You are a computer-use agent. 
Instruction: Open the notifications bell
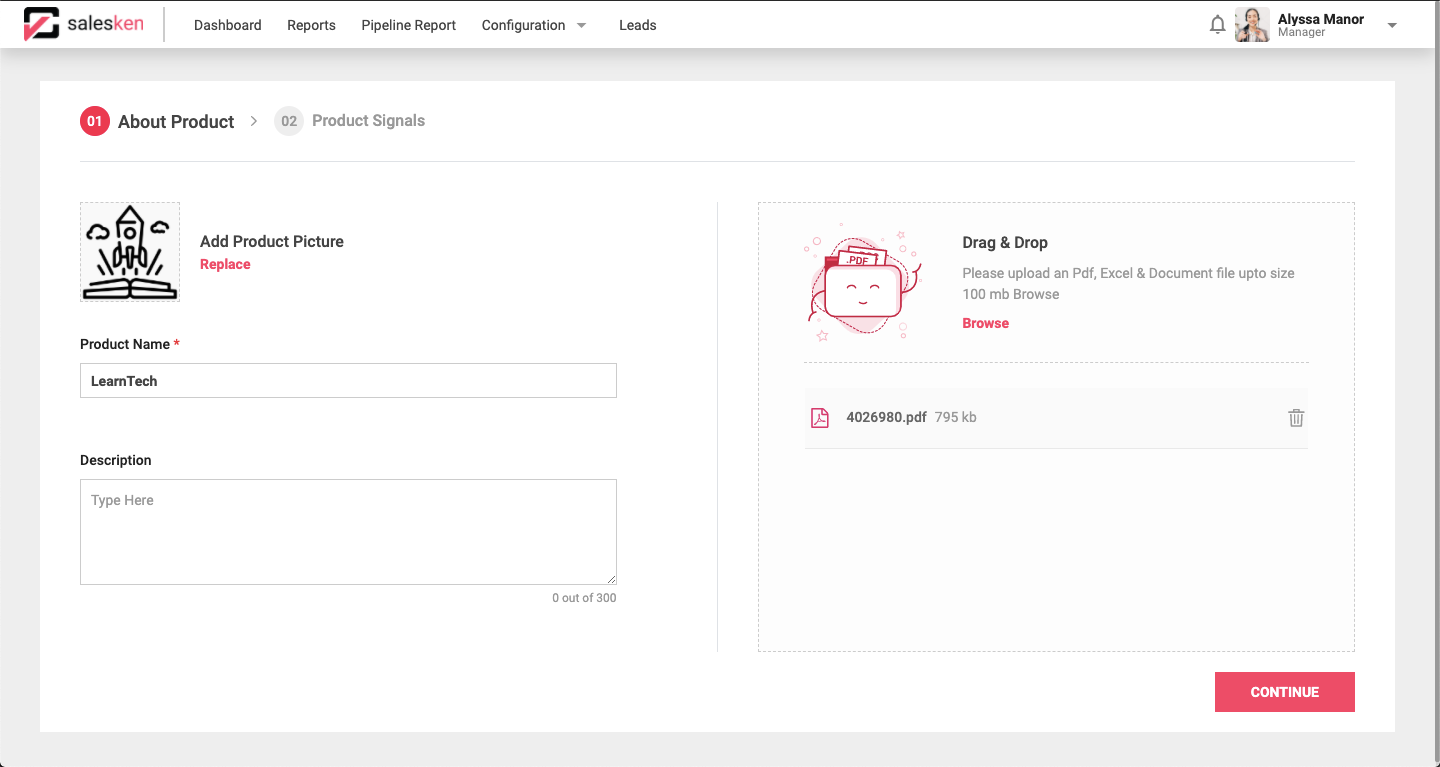(1217, 25)
